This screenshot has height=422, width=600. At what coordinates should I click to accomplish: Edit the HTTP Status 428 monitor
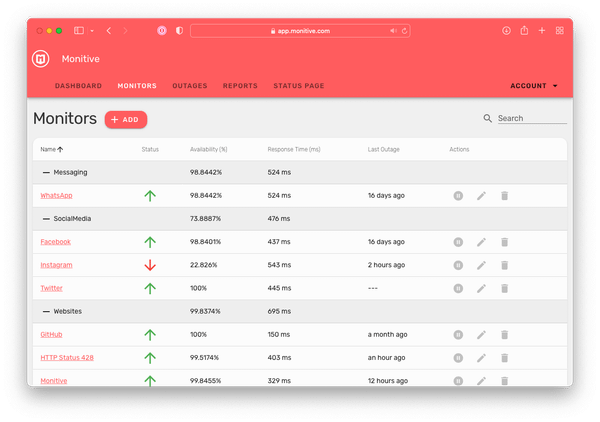(x=481, y=358)
